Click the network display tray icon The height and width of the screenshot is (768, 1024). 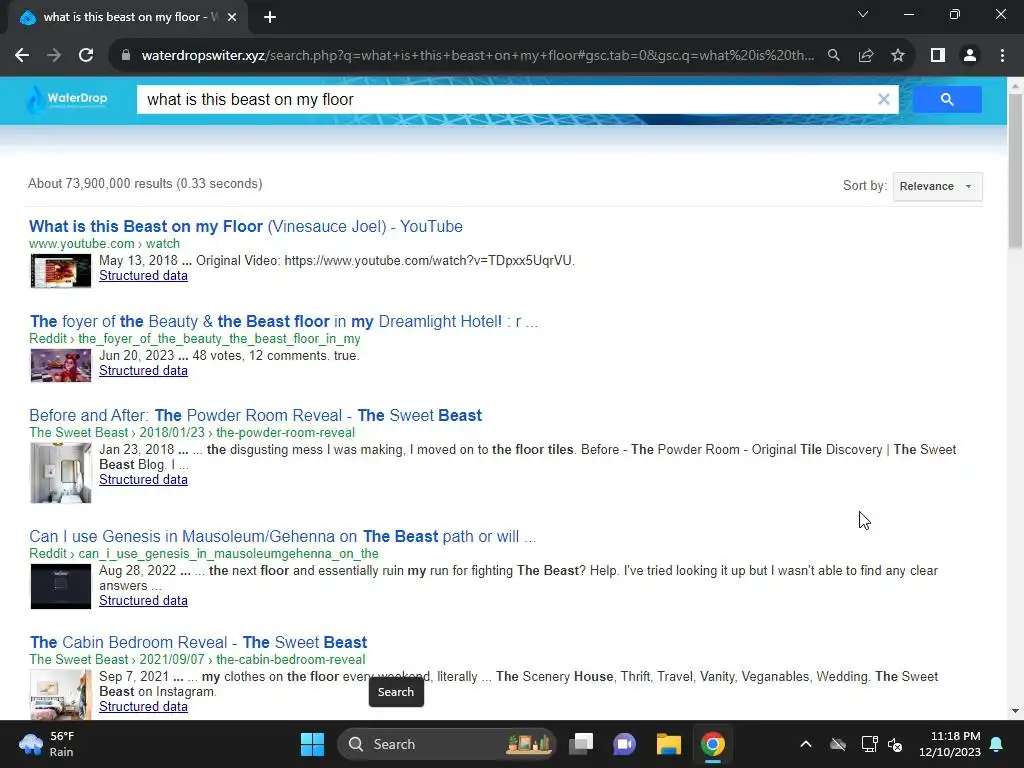point(869,744)
